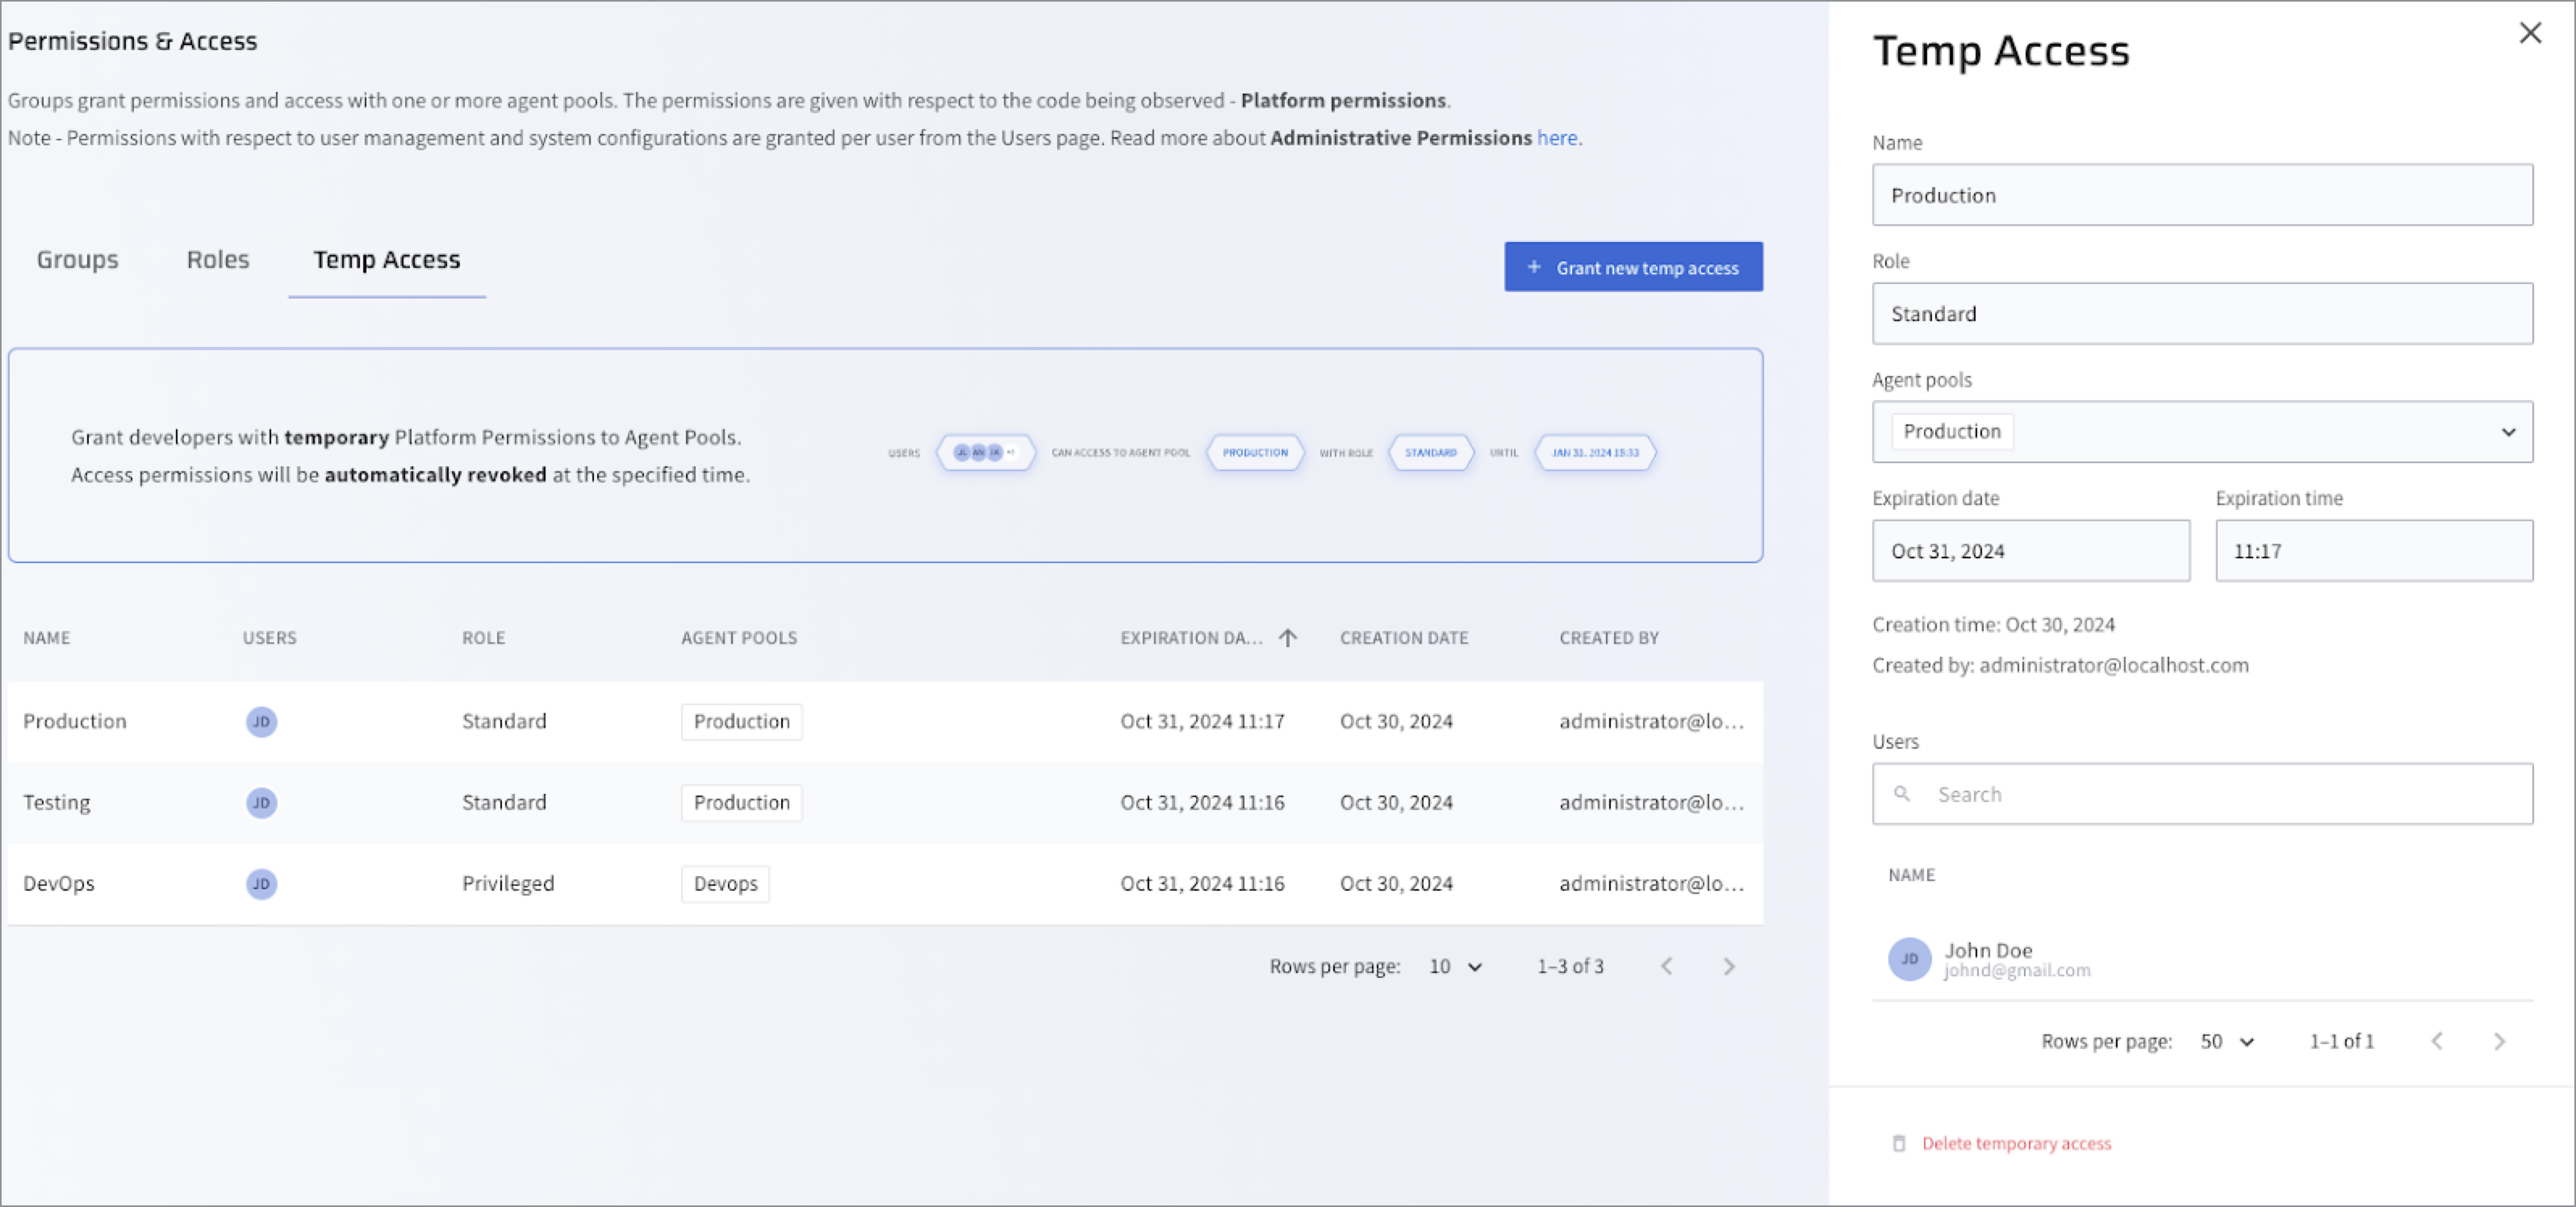This screenshot has height=1207, width=2576.
Task: Open rows per page 50 dropdown
Action: (x=2227, y=1041)
